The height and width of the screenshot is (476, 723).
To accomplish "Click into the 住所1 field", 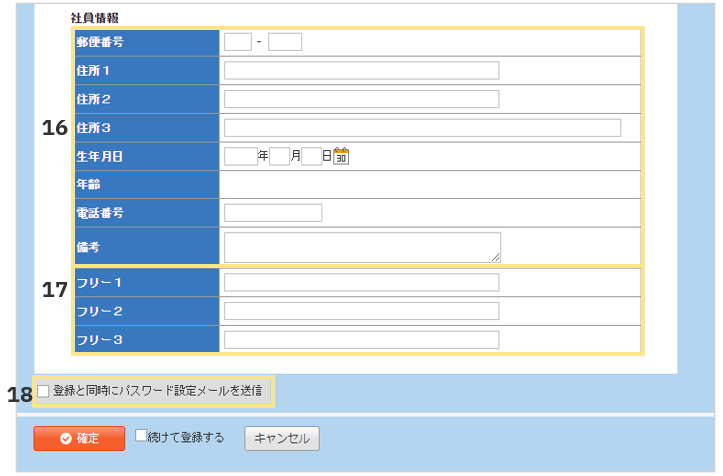I will pyautogui.click(x=361, y=70).
